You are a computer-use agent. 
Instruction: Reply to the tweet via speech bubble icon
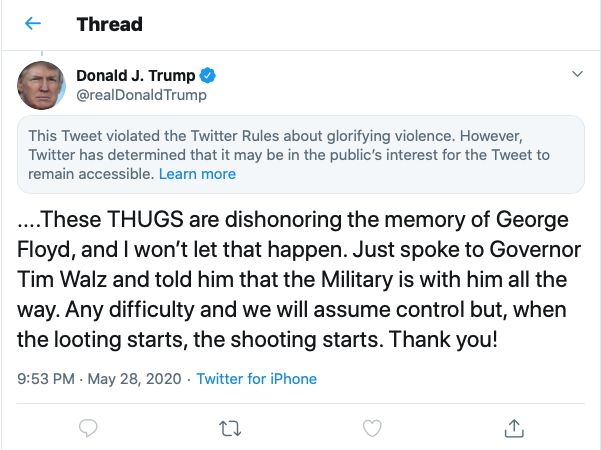point(88,428)
